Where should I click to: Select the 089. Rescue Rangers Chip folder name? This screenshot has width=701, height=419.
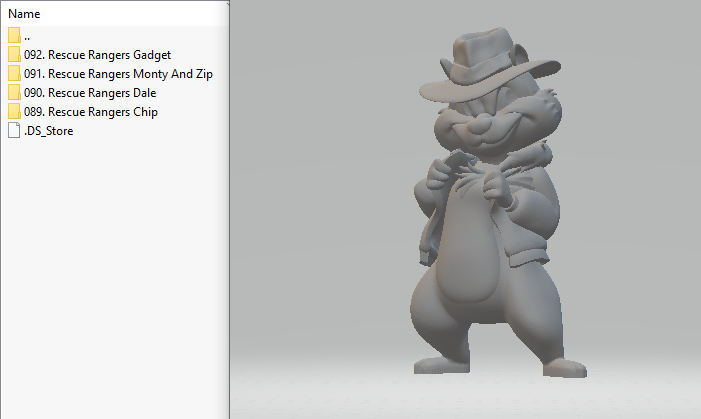(90, 112)
